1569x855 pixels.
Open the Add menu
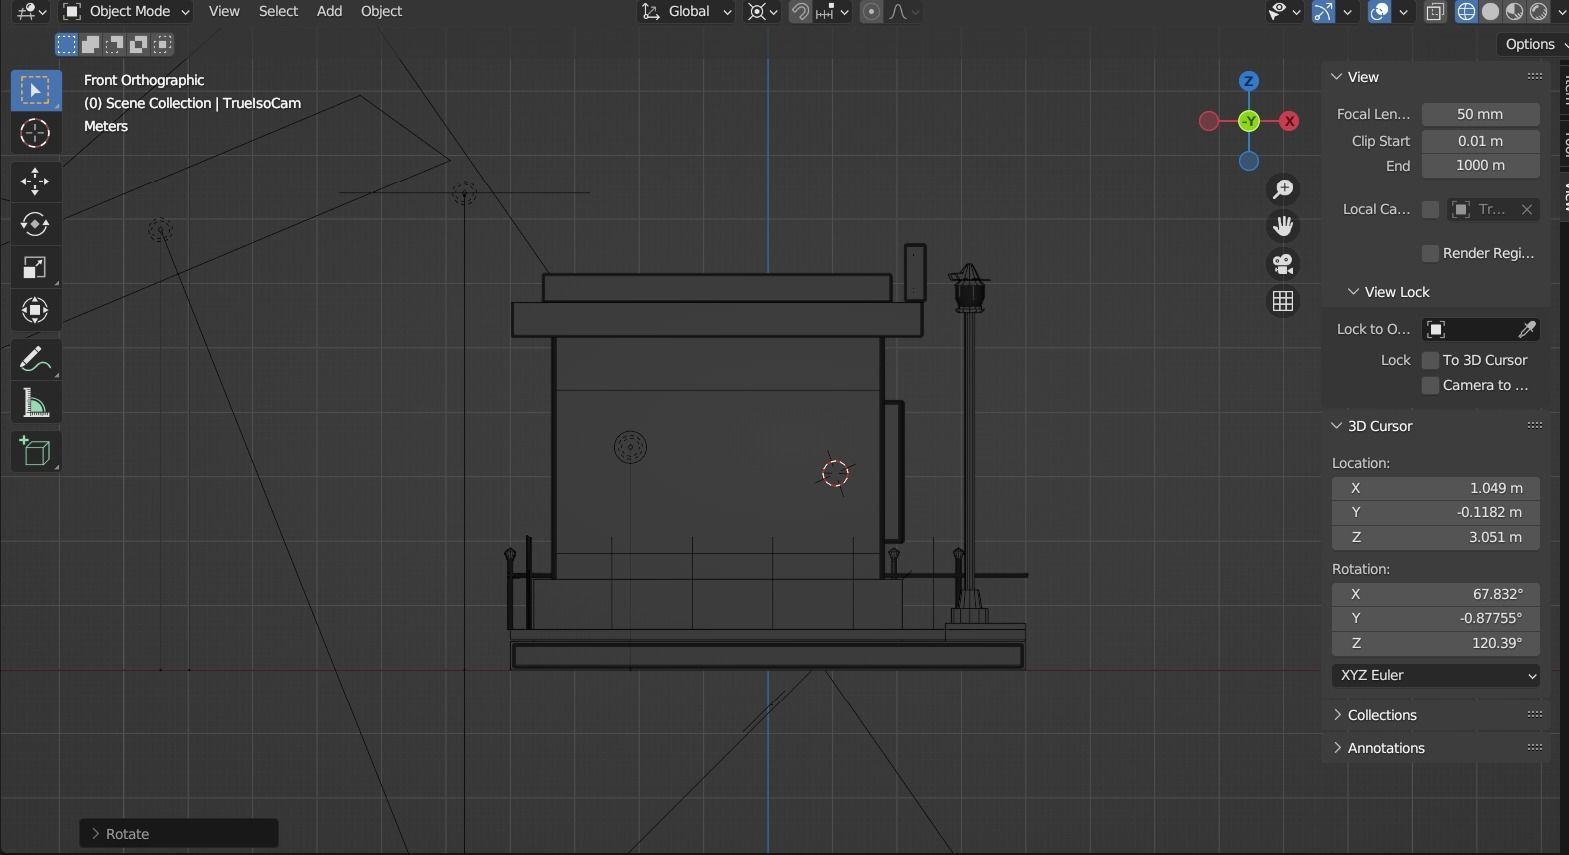pos(329,12)
